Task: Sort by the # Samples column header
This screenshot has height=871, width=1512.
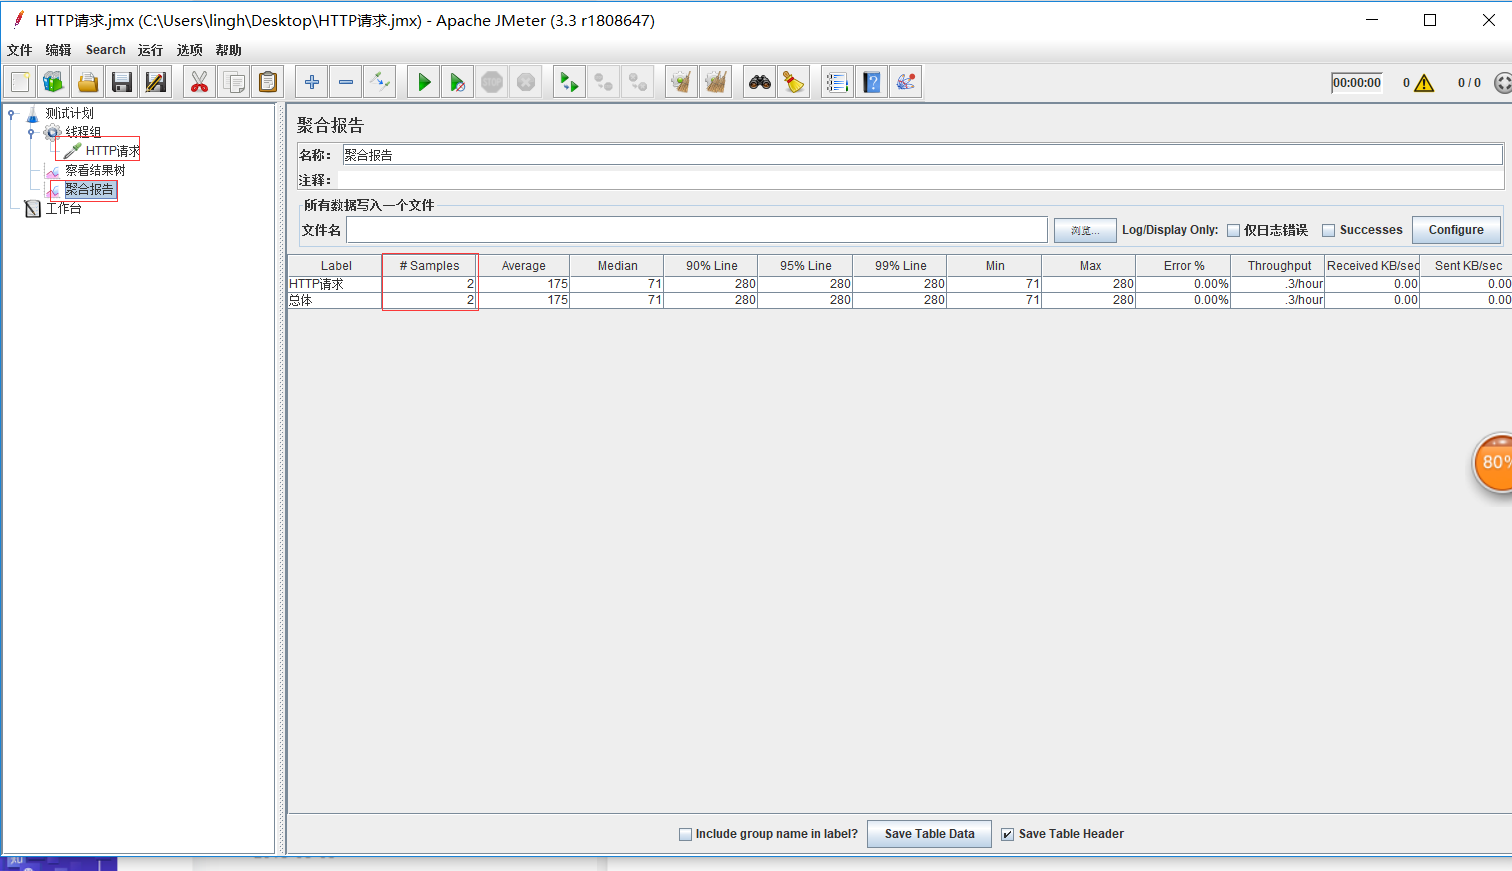Action: (429, 266)
